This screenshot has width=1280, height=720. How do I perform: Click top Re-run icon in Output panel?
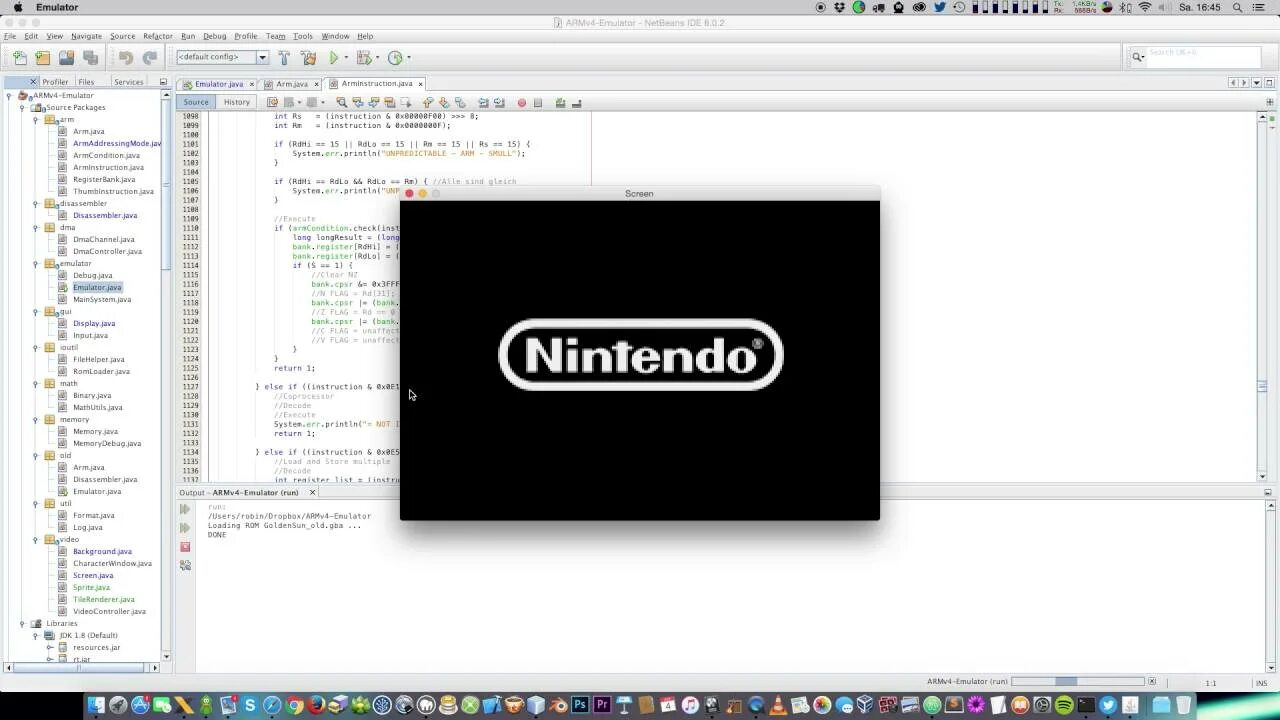(185, 509)
